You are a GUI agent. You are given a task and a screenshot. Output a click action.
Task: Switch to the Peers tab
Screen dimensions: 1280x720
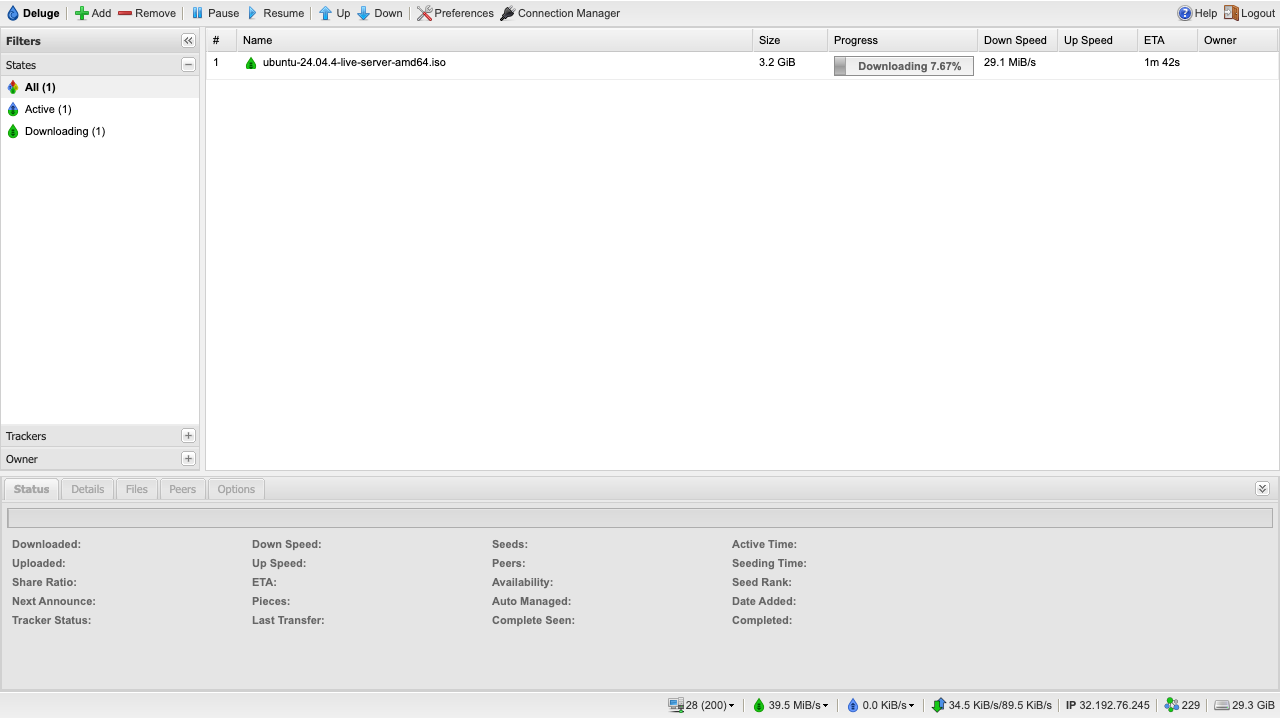pos(183,489)
